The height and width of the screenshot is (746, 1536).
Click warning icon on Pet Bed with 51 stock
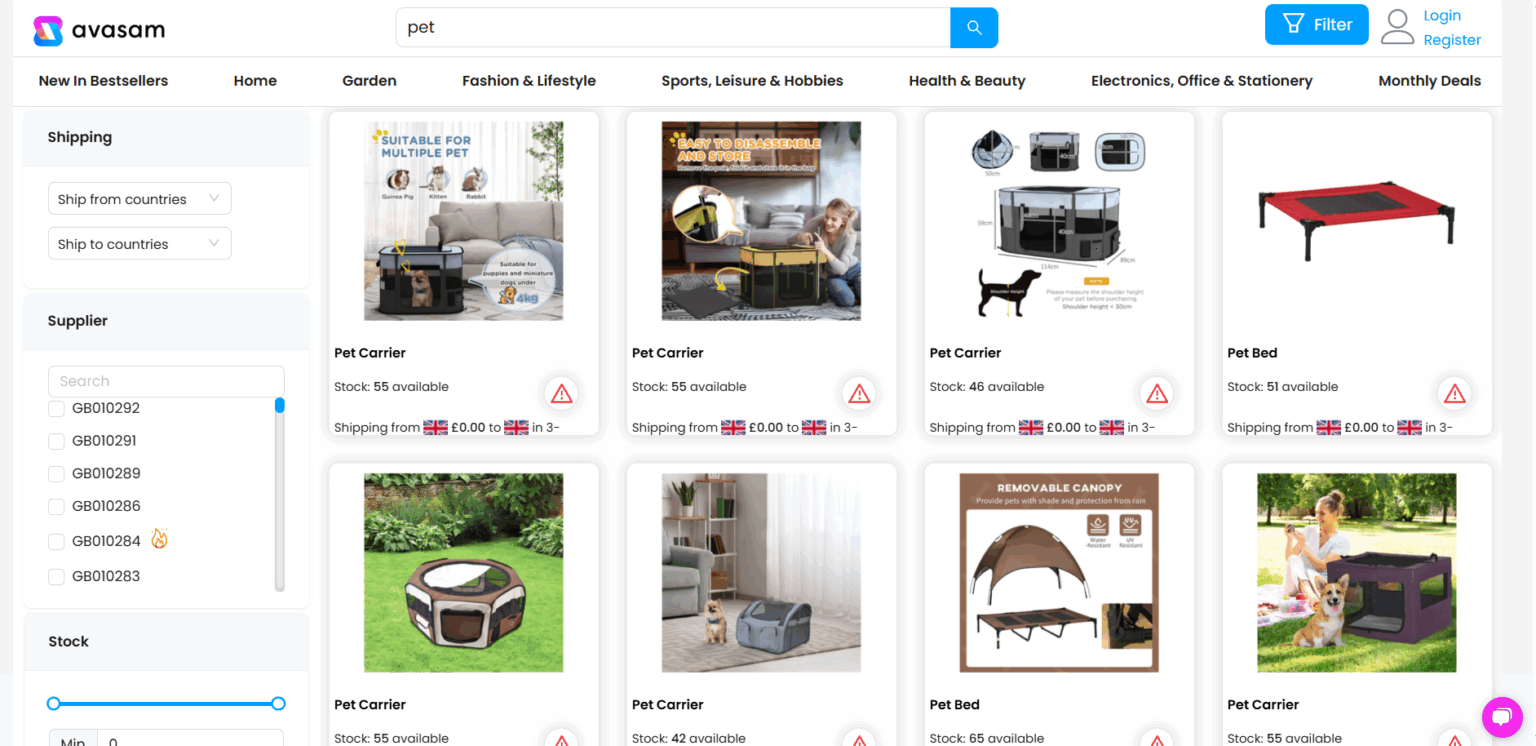tap(1455, 394)
